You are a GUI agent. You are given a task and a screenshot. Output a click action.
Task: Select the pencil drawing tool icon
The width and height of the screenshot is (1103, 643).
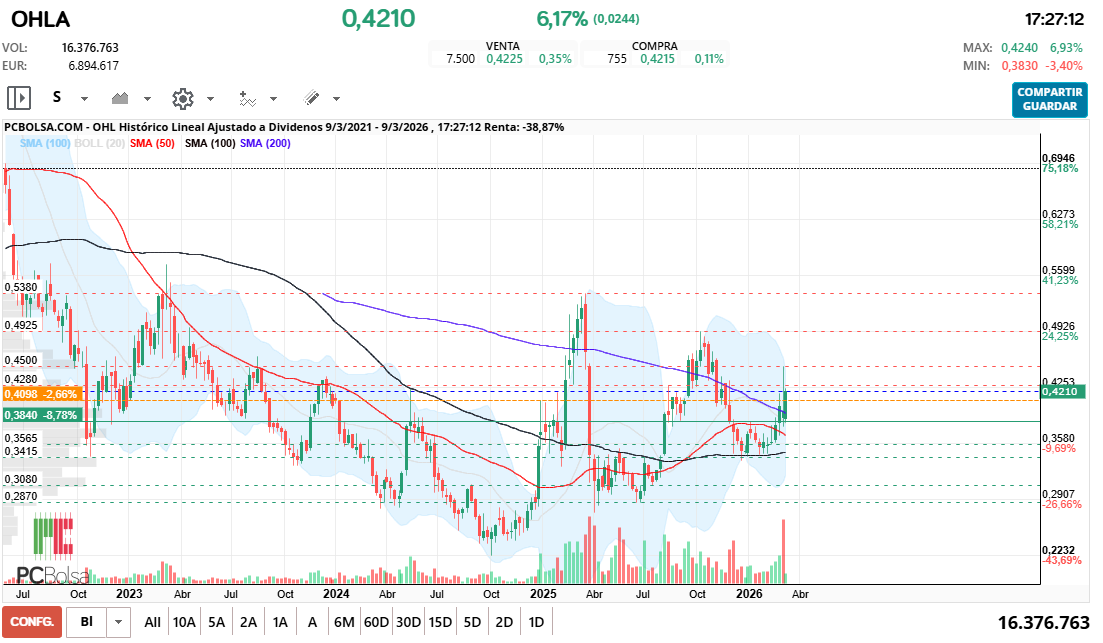click(310, 98)
